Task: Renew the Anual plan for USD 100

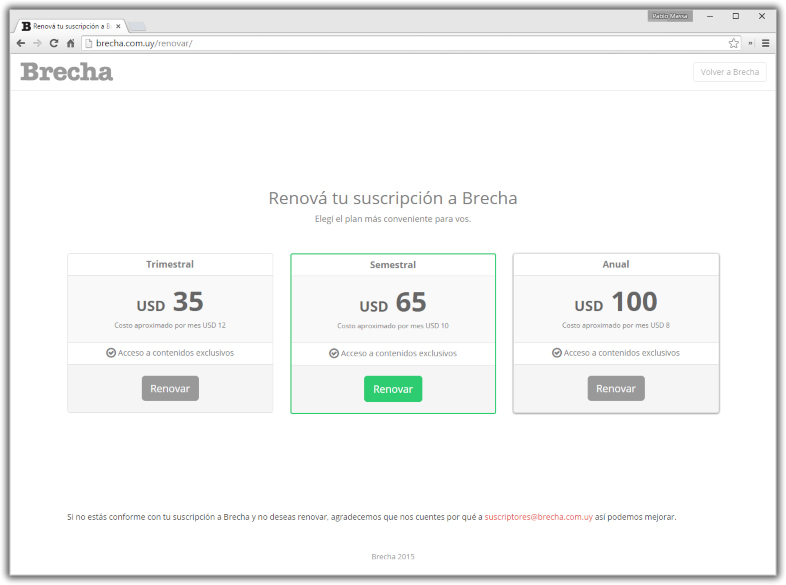Action: 616,388
